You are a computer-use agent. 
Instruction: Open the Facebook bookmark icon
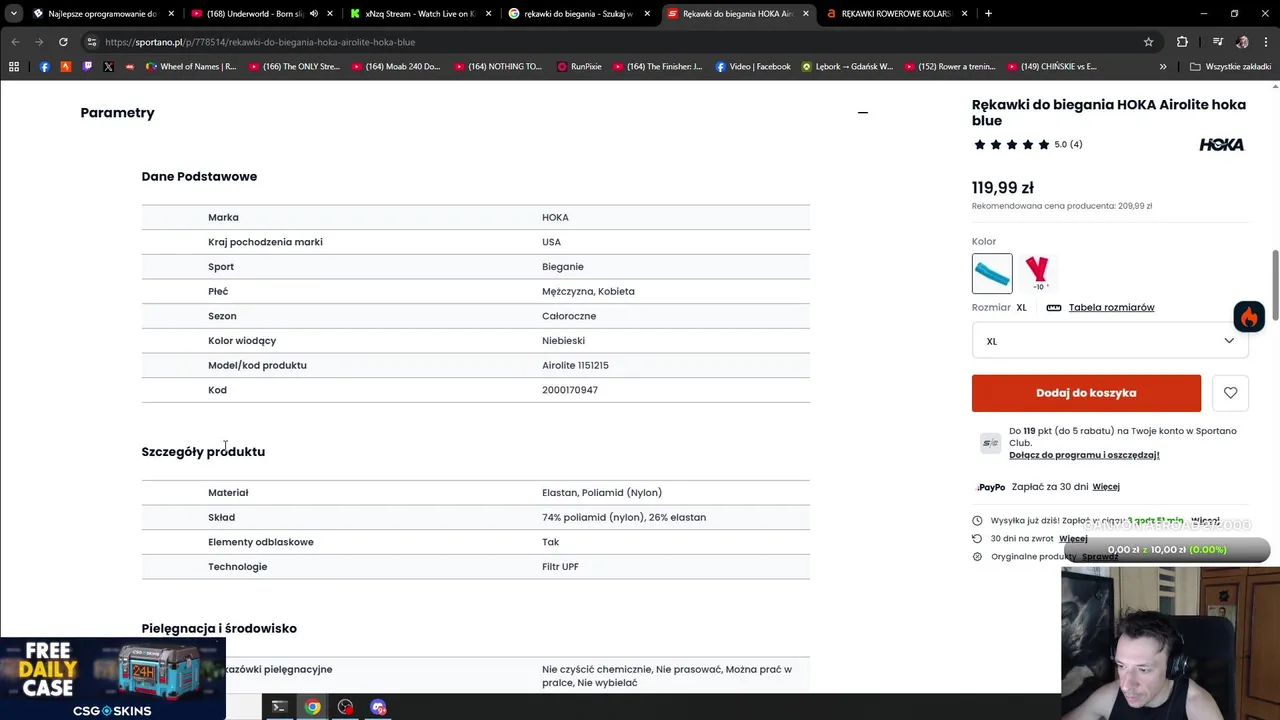(x=44, y=67)
